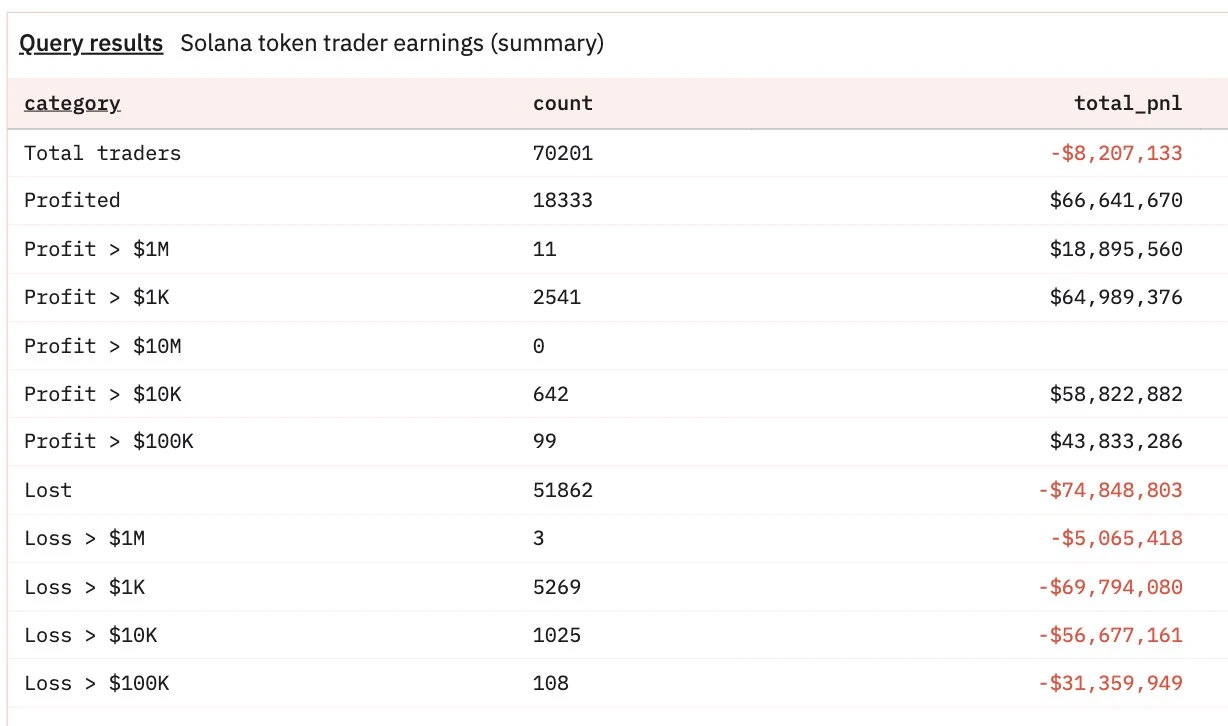Click the Lost row category cell
The height and width of the screenshot is (726, 1228).
pyautogui.click(x=48, y=490)
